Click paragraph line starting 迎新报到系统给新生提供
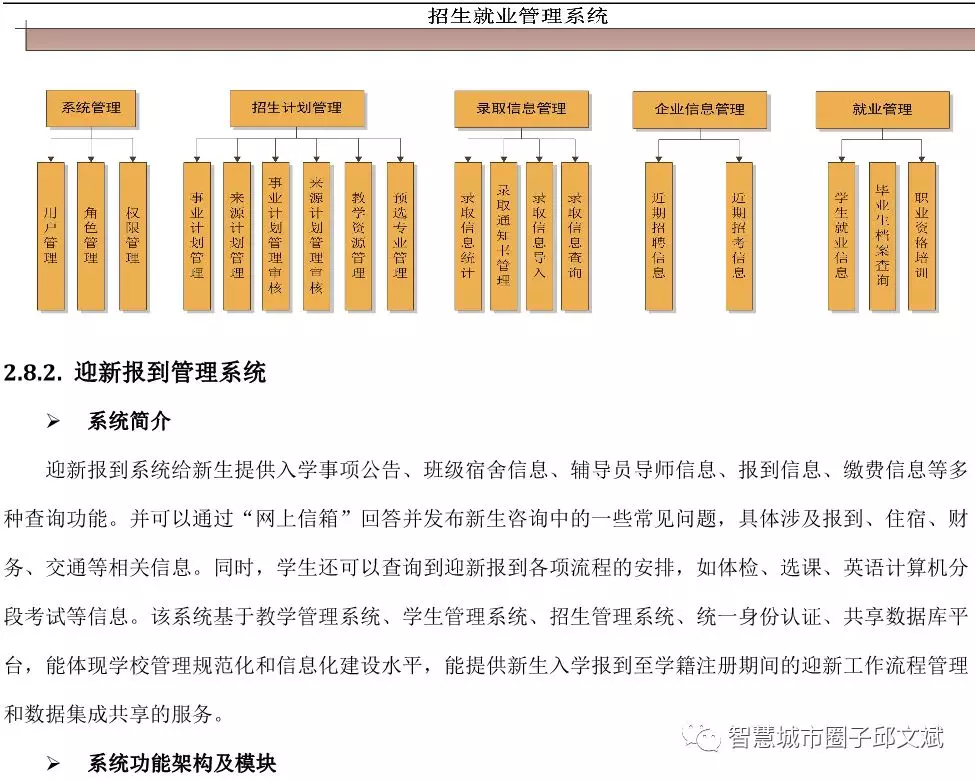This screenshot has height=780, width=975. pyautogui.click(x=507, y=470)
